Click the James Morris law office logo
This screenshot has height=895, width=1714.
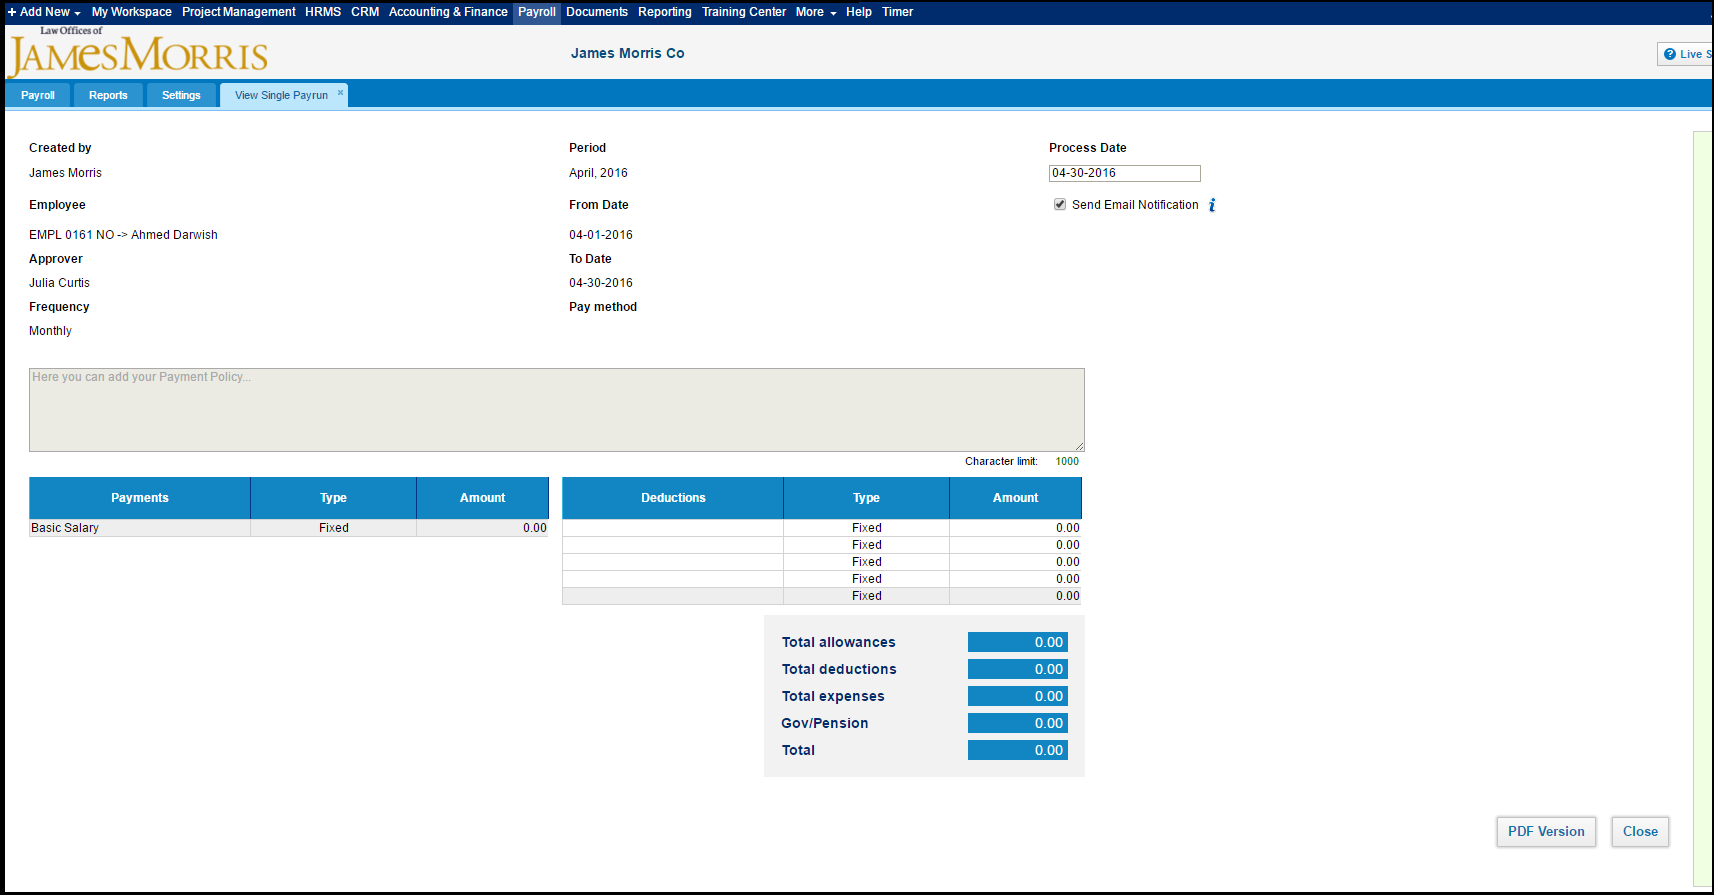pos(138,52)
